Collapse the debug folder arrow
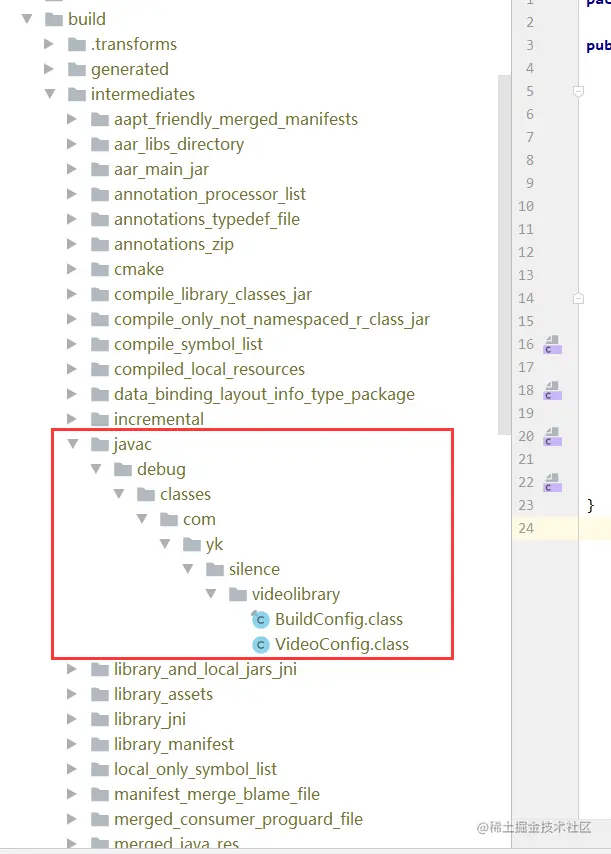 click(96, 469)
